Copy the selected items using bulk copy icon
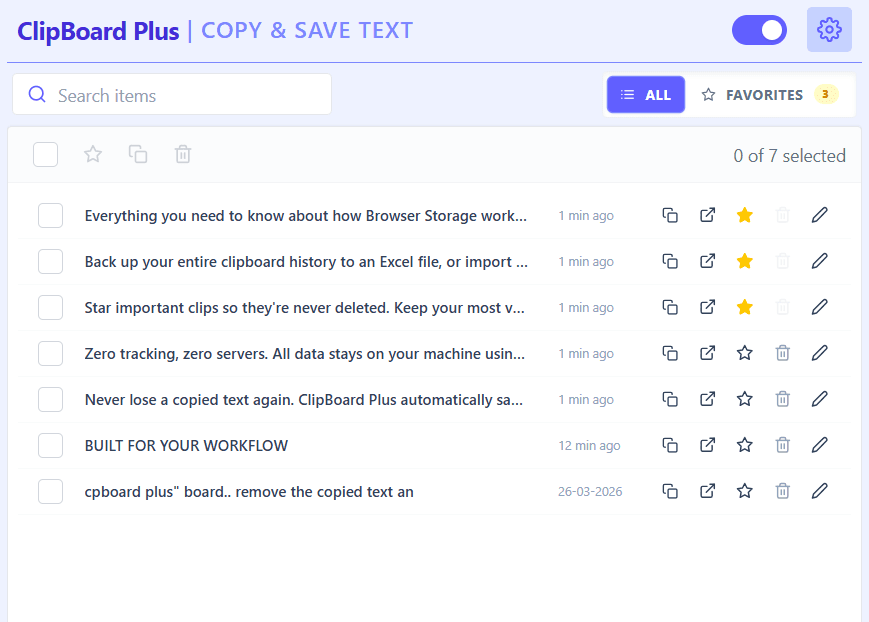Screen dimensions: 869x622 click(138, 155)
